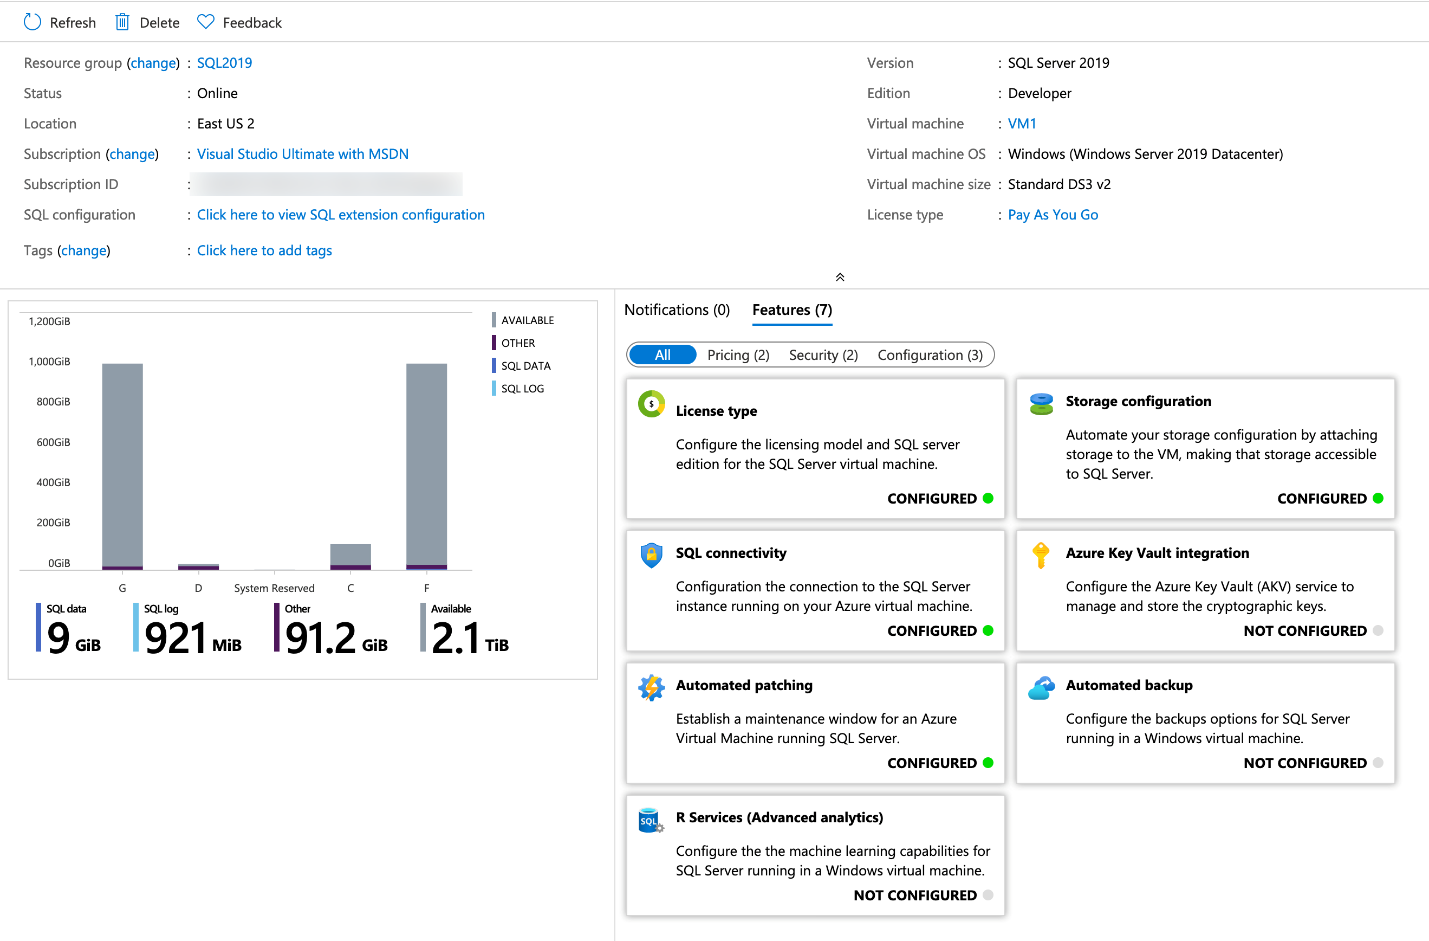
Task: Click the 'East US 2' location text
Action: pos(226,124)
